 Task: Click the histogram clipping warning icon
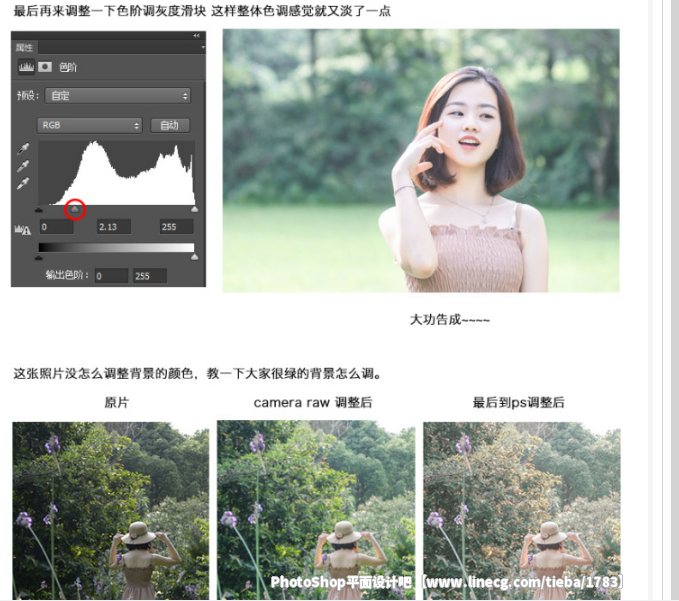(23, 229)
